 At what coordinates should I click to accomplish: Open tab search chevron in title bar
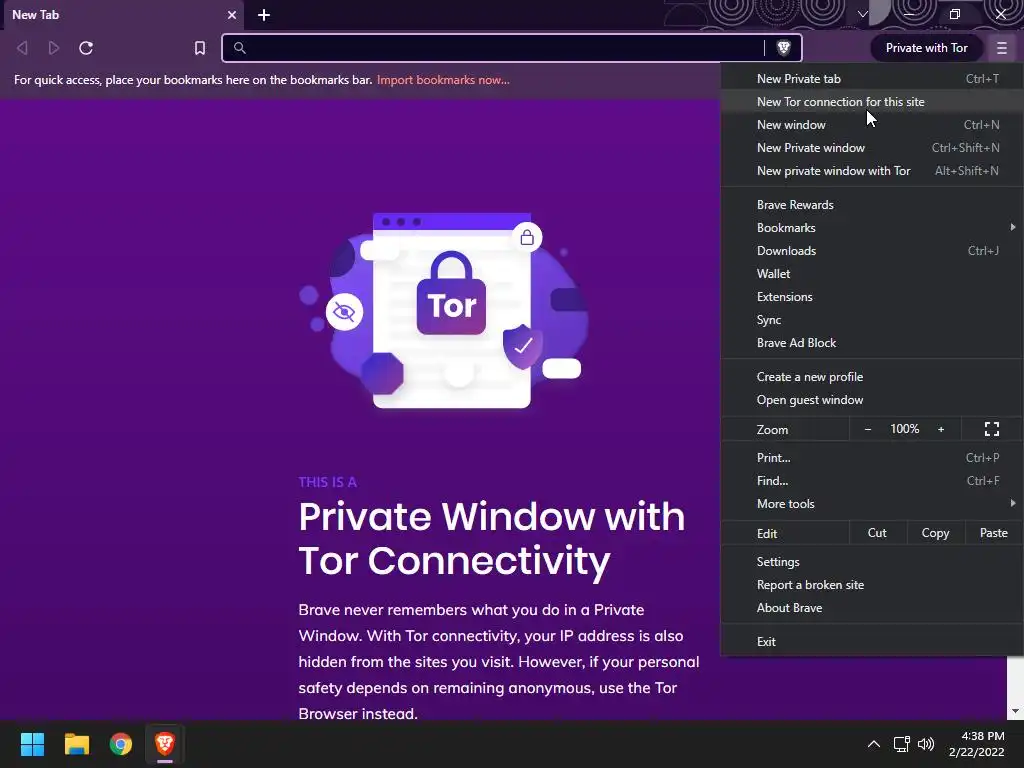coord(863,14)
